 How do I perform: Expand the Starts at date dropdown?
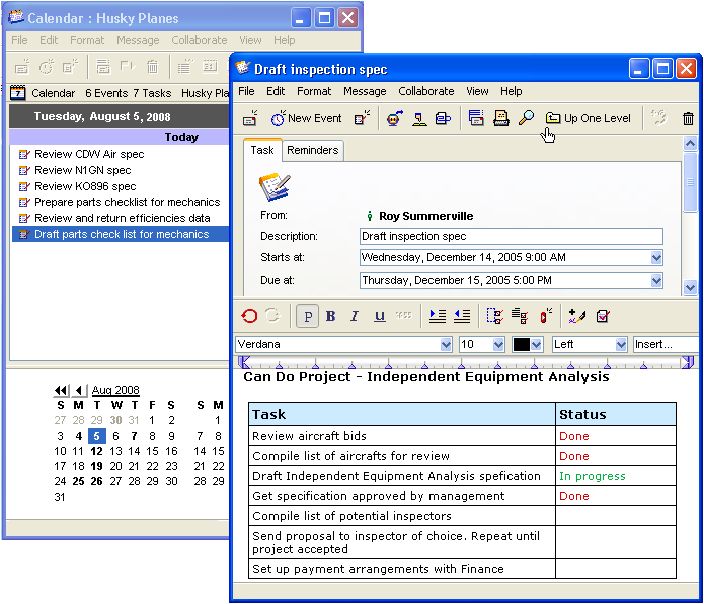[x=656, y=258]
